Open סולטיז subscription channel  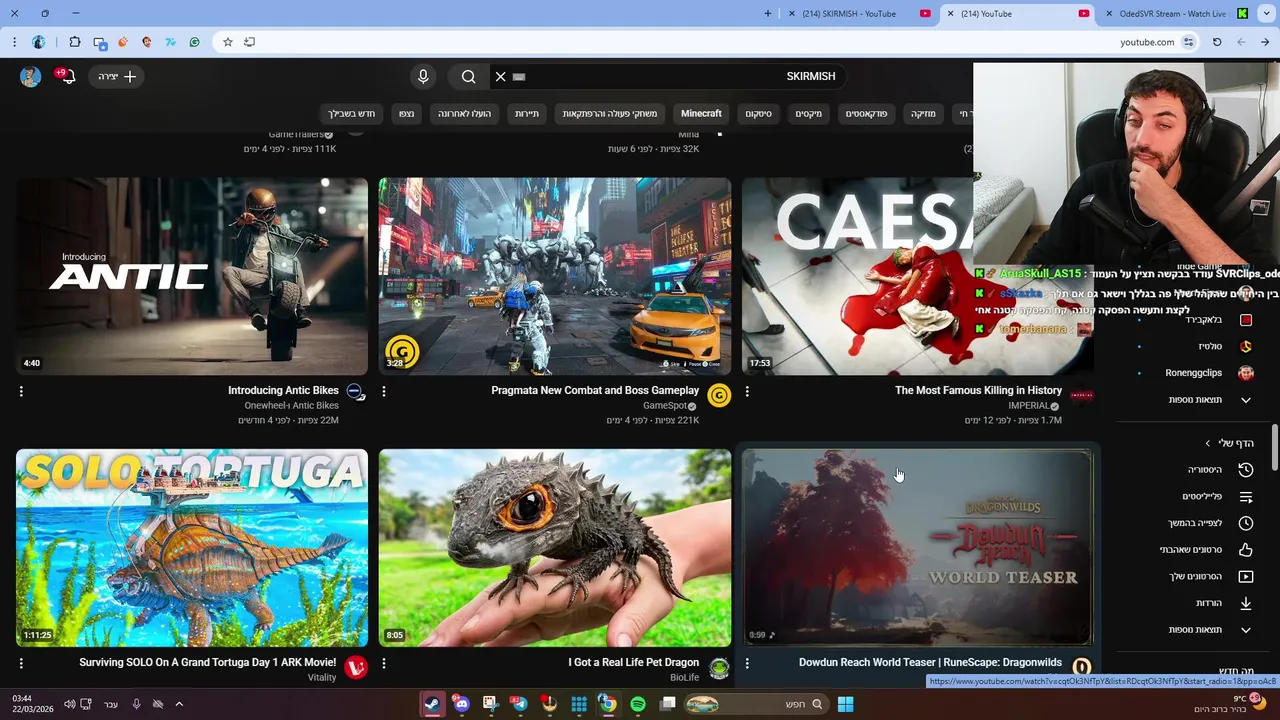coord(1225,346)
